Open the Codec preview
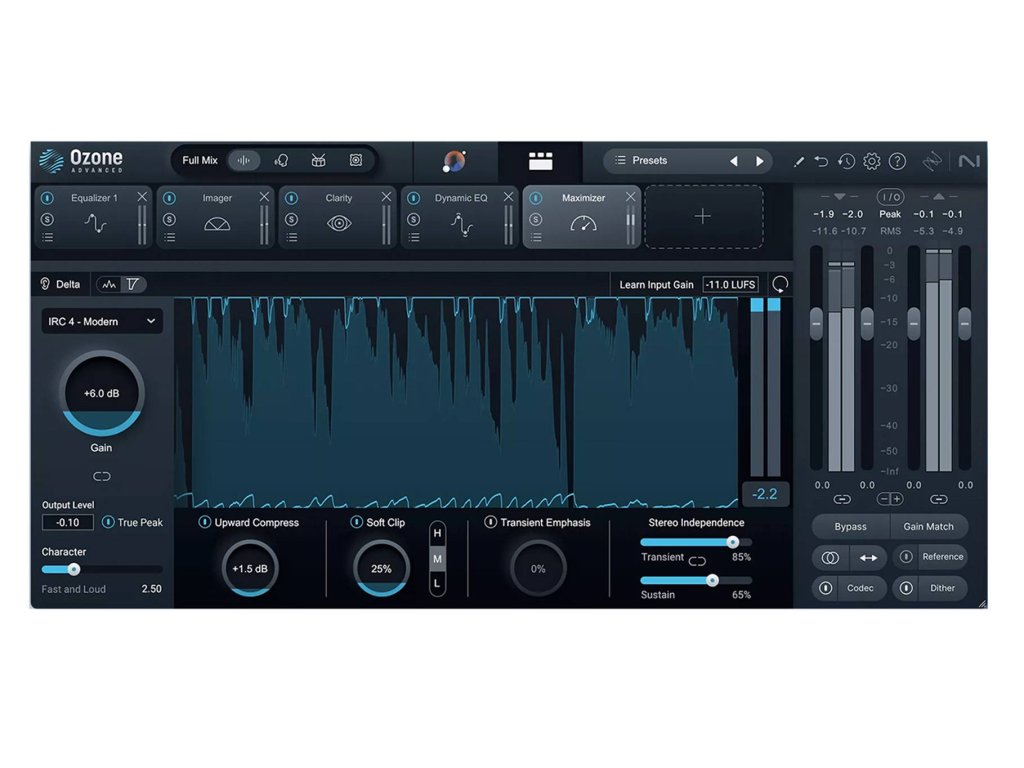1024x768 pixels. click(x=860, y=588)
